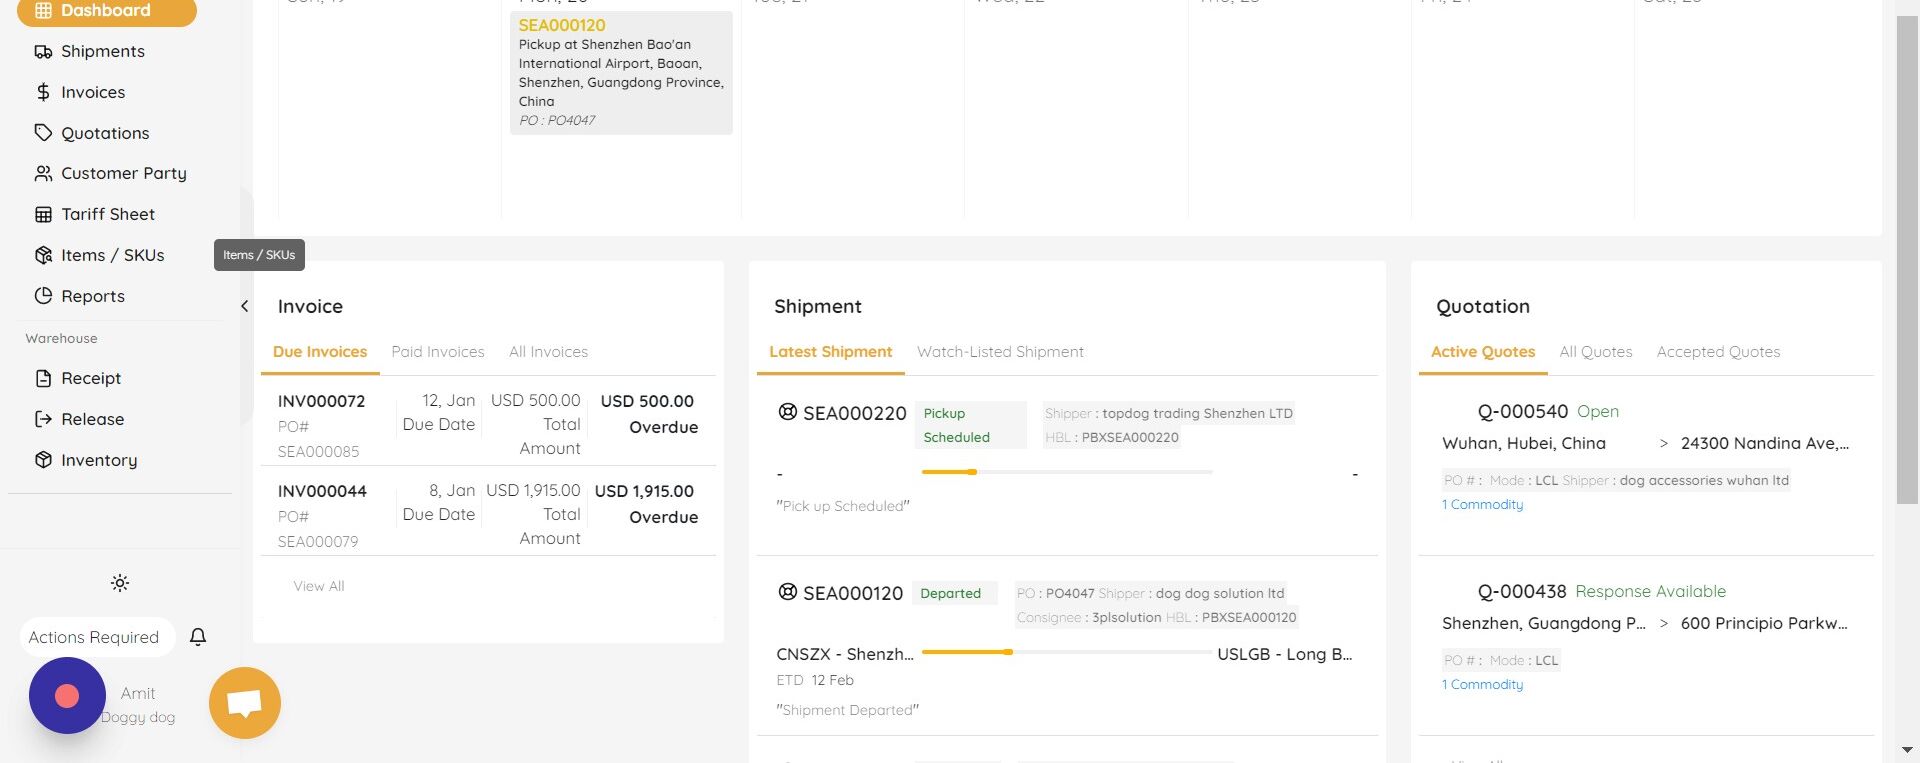Screen dimensions: 1920x763
Task: Click 1 Commodity under Q-000540
Action: [1482, 504]
